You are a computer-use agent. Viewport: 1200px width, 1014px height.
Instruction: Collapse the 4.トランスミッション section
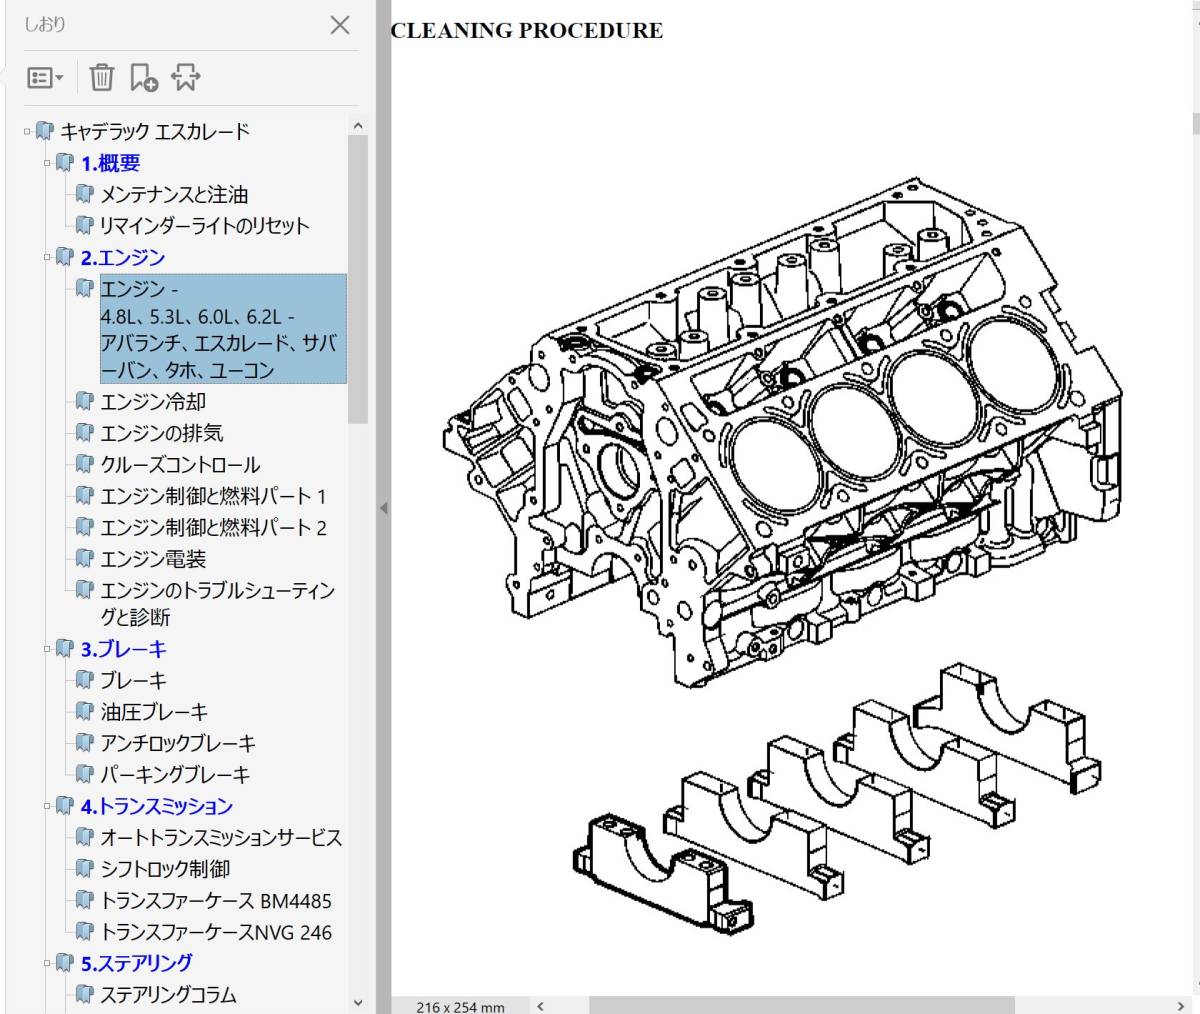(47, 806)
